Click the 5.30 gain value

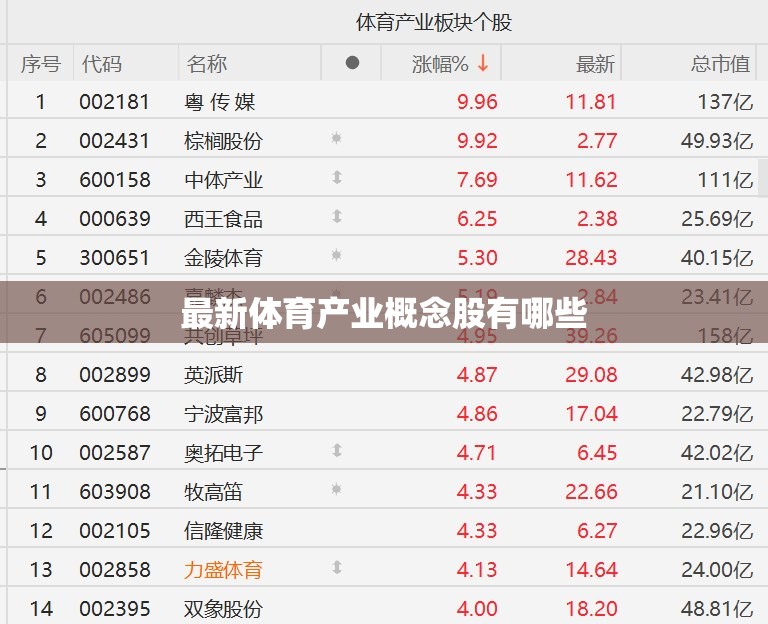click(x=477, y=258)
